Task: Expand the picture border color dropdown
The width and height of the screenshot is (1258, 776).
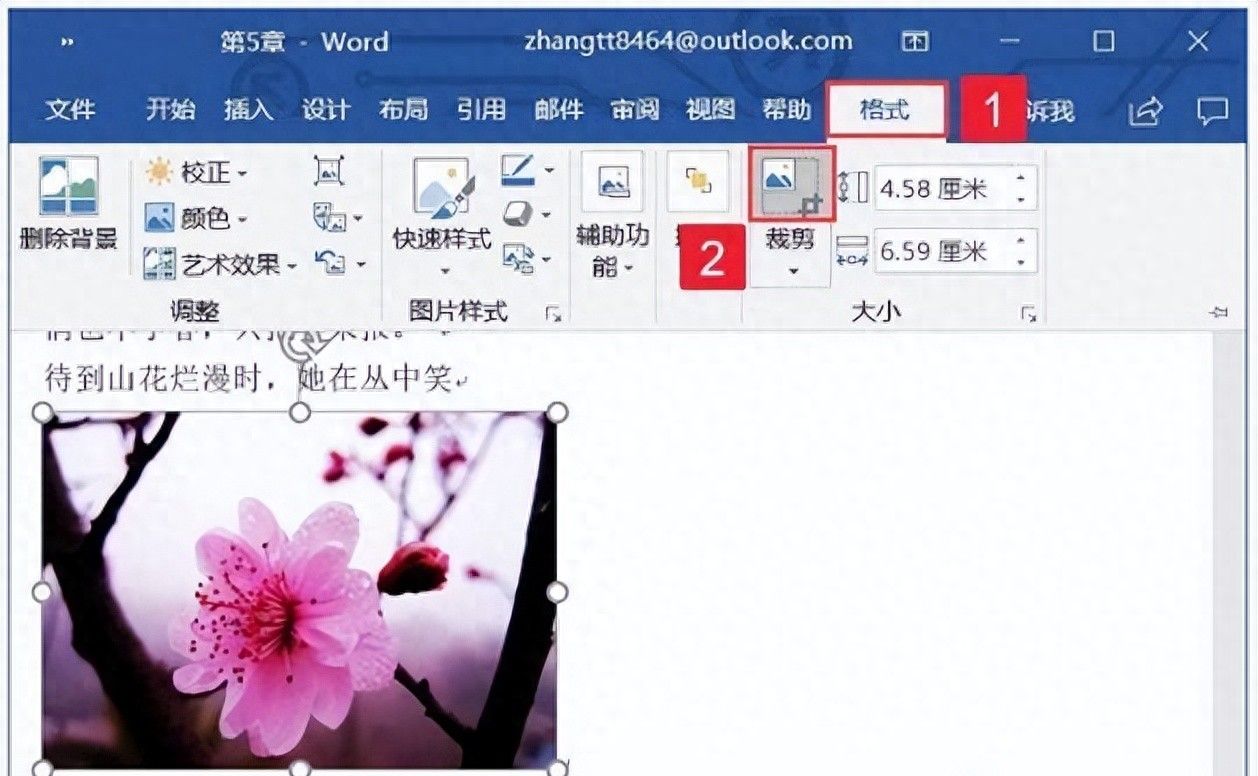Action: pyautogui.click(x=547, y=170)
